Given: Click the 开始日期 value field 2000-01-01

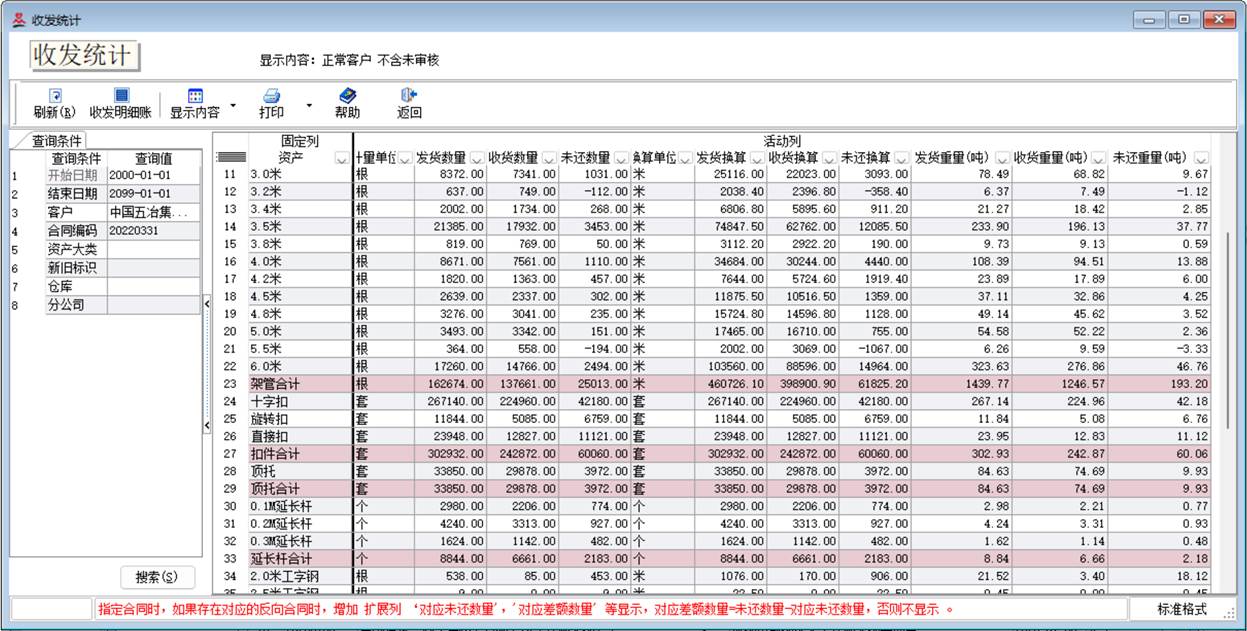Looking at the screenshot, I should 153,175.
